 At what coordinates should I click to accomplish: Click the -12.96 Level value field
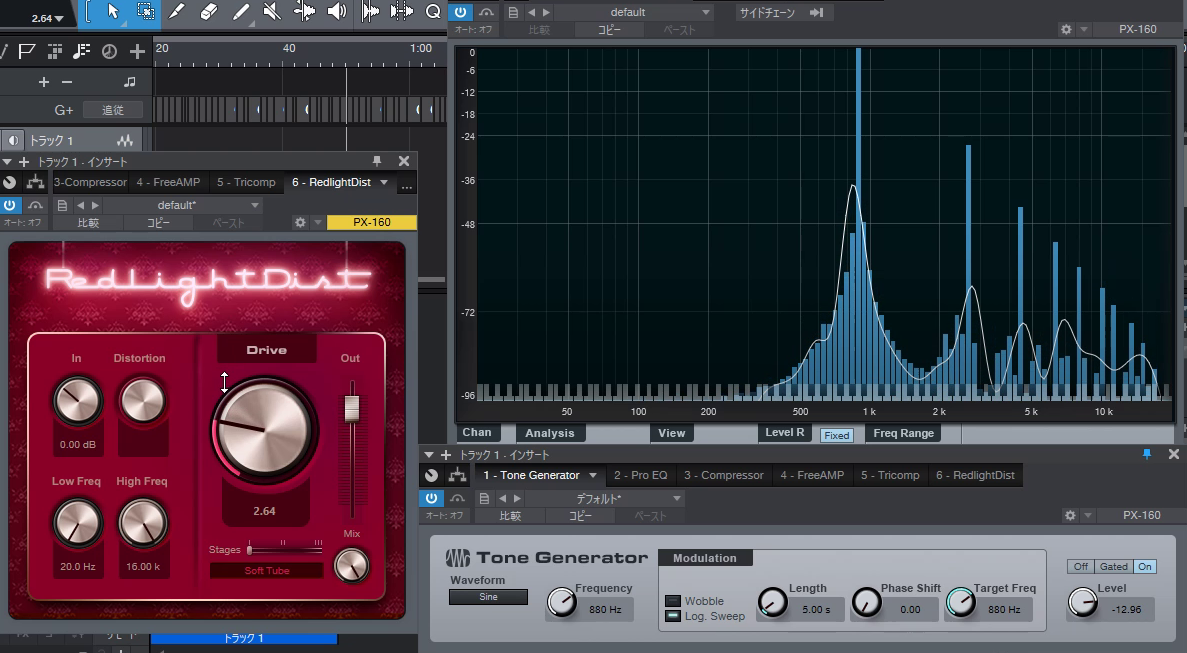(x=1126, y=609)
